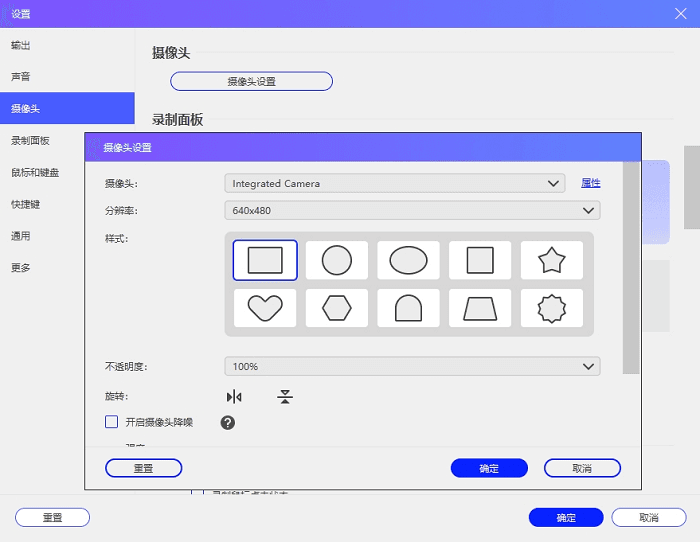Image resolution: width=700 pixels, height=542 pixels.
Task: Select 摄像头 in the settings sidebar
Action: (x=67, y=108)
